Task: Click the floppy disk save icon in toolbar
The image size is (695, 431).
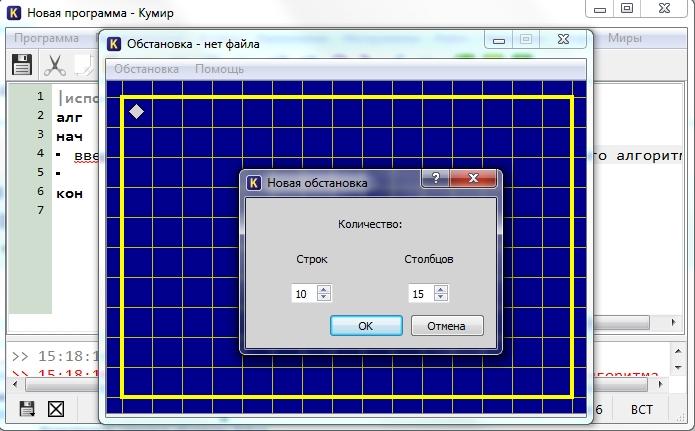Action: pos(22,65)
